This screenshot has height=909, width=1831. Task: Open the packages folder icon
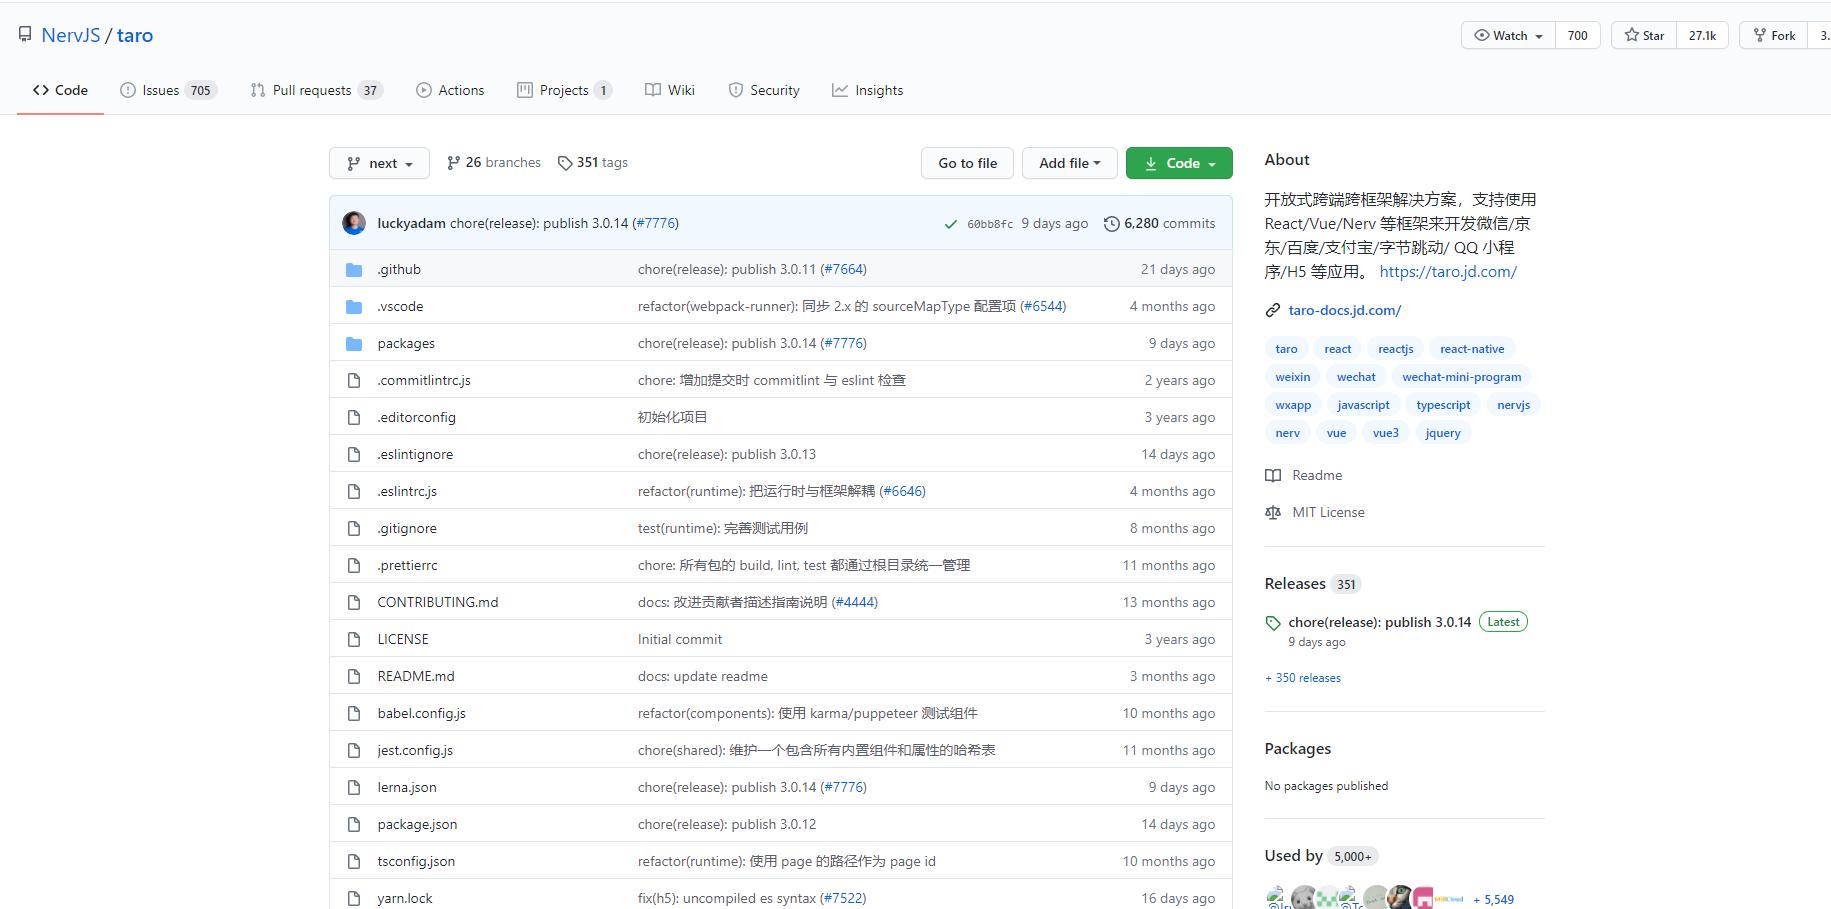pos(354,344)
